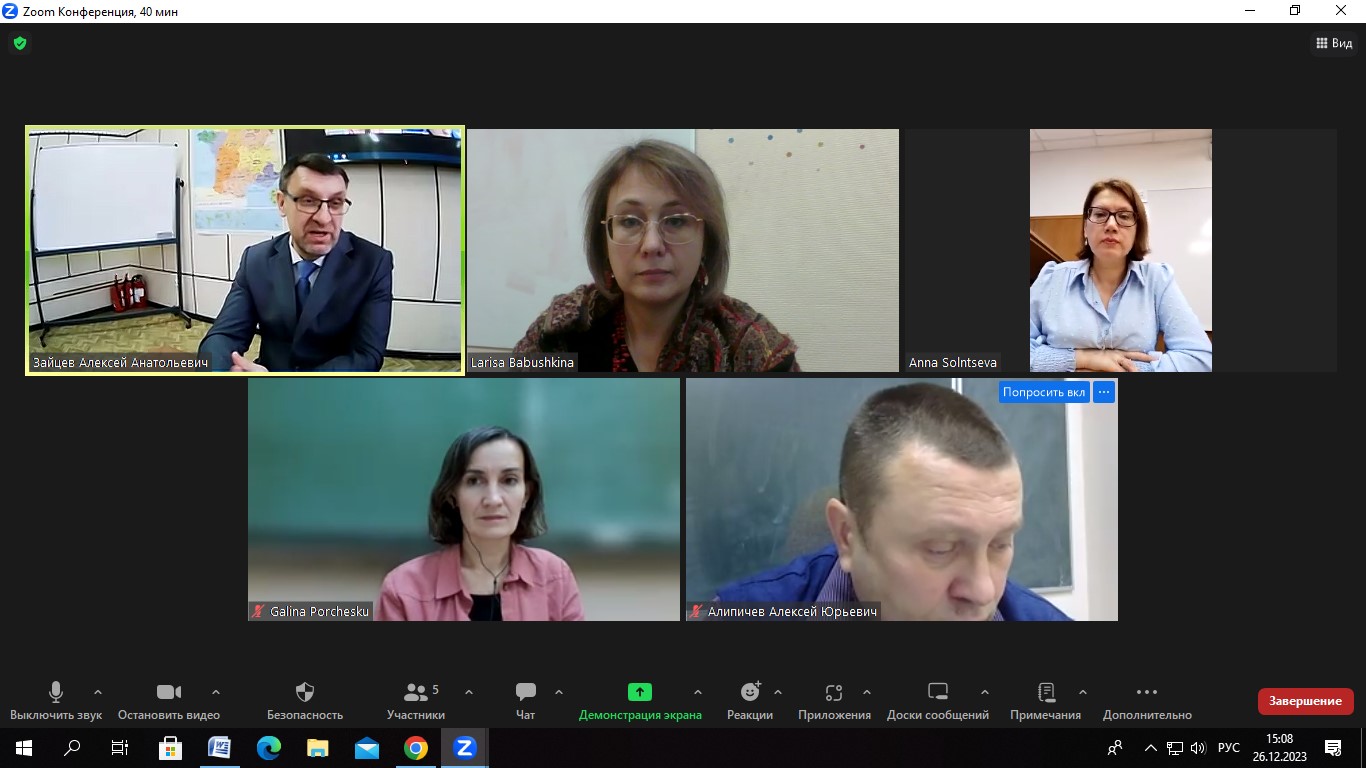
Task: Click Попросить вкл button on Алипичев tile
Action: pos(1043,392)
